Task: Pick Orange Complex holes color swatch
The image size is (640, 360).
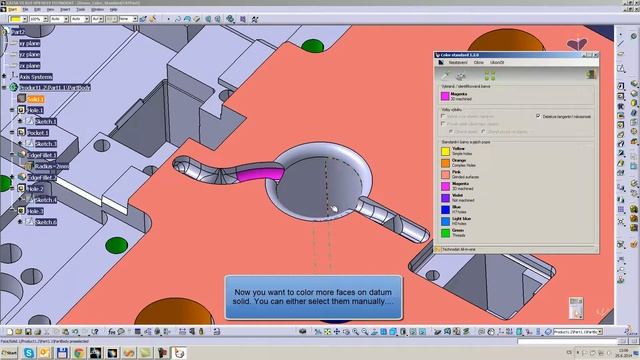Action: [x=445, y=163]
